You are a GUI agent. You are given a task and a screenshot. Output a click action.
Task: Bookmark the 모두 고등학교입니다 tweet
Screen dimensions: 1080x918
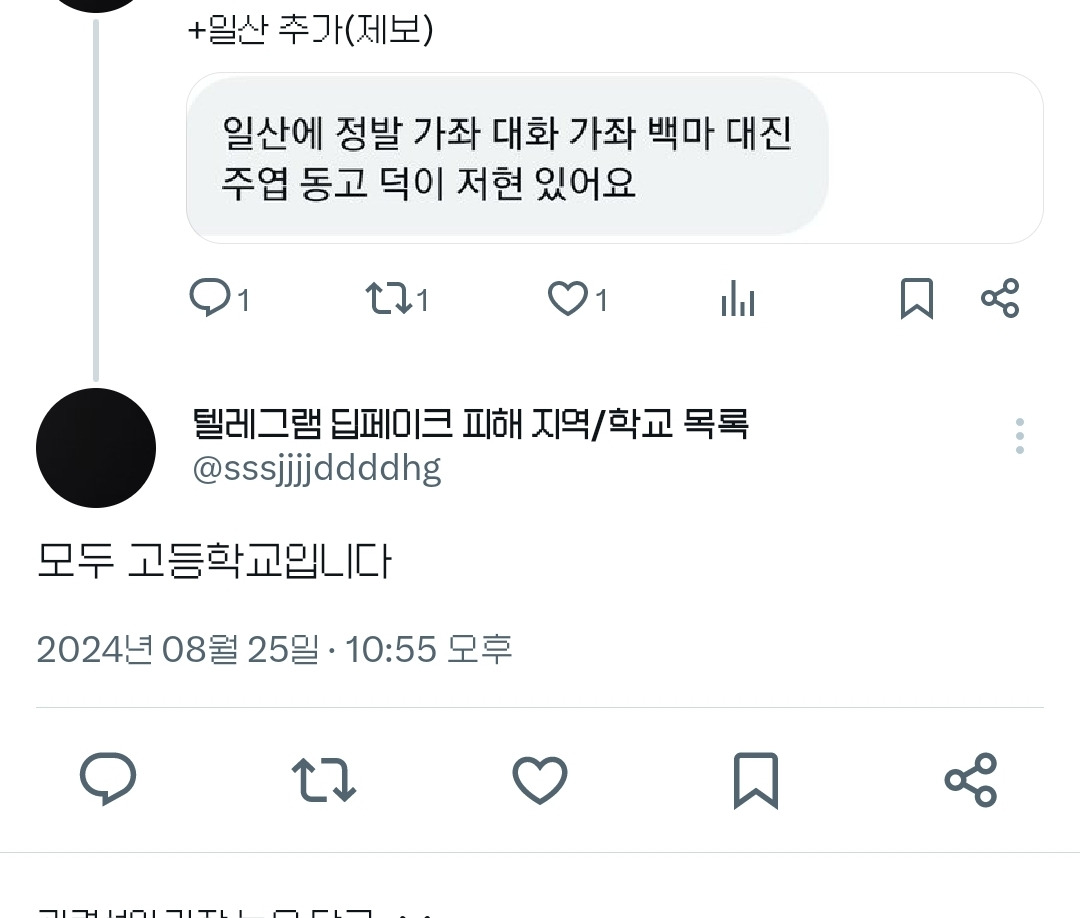(x=756, y=780)
